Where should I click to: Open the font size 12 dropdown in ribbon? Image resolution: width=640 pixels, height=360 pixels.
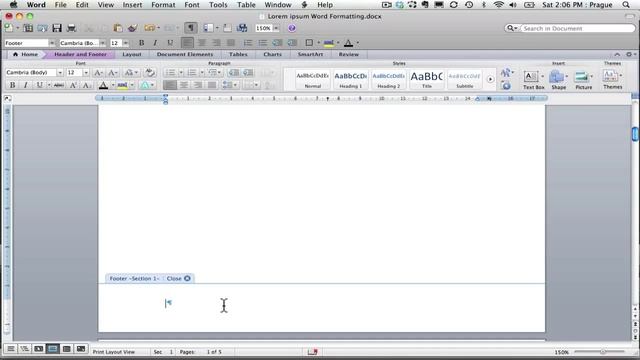pyautogui.click(x=86, y=73)
